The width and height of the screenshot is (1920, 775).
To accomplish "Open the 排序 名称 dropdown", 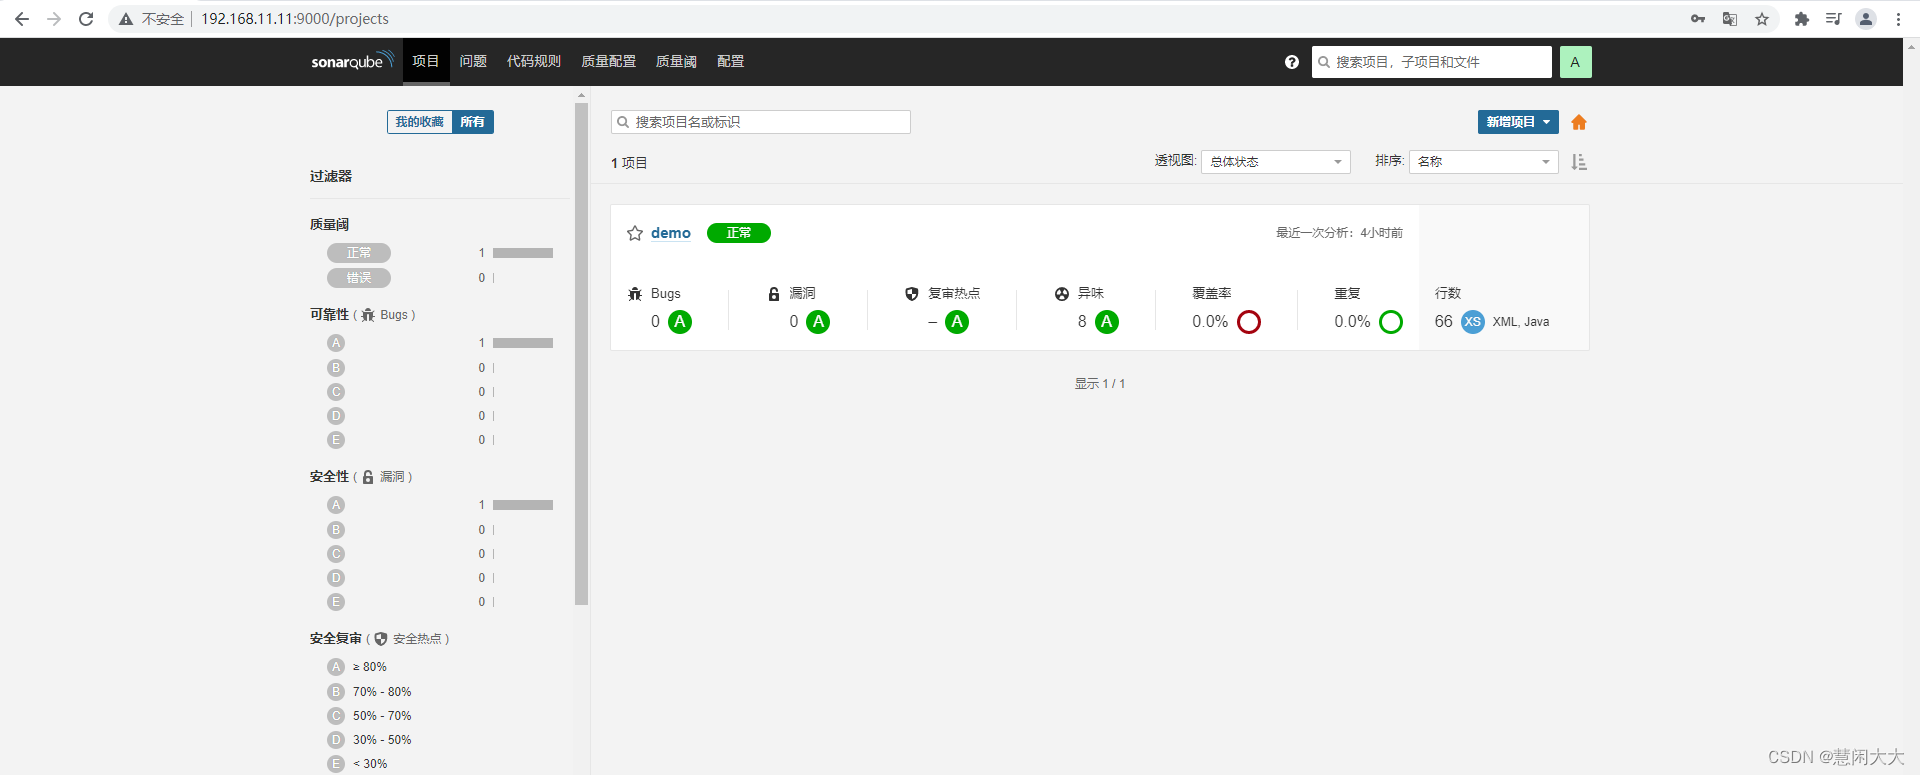I will pos(1484,162).
